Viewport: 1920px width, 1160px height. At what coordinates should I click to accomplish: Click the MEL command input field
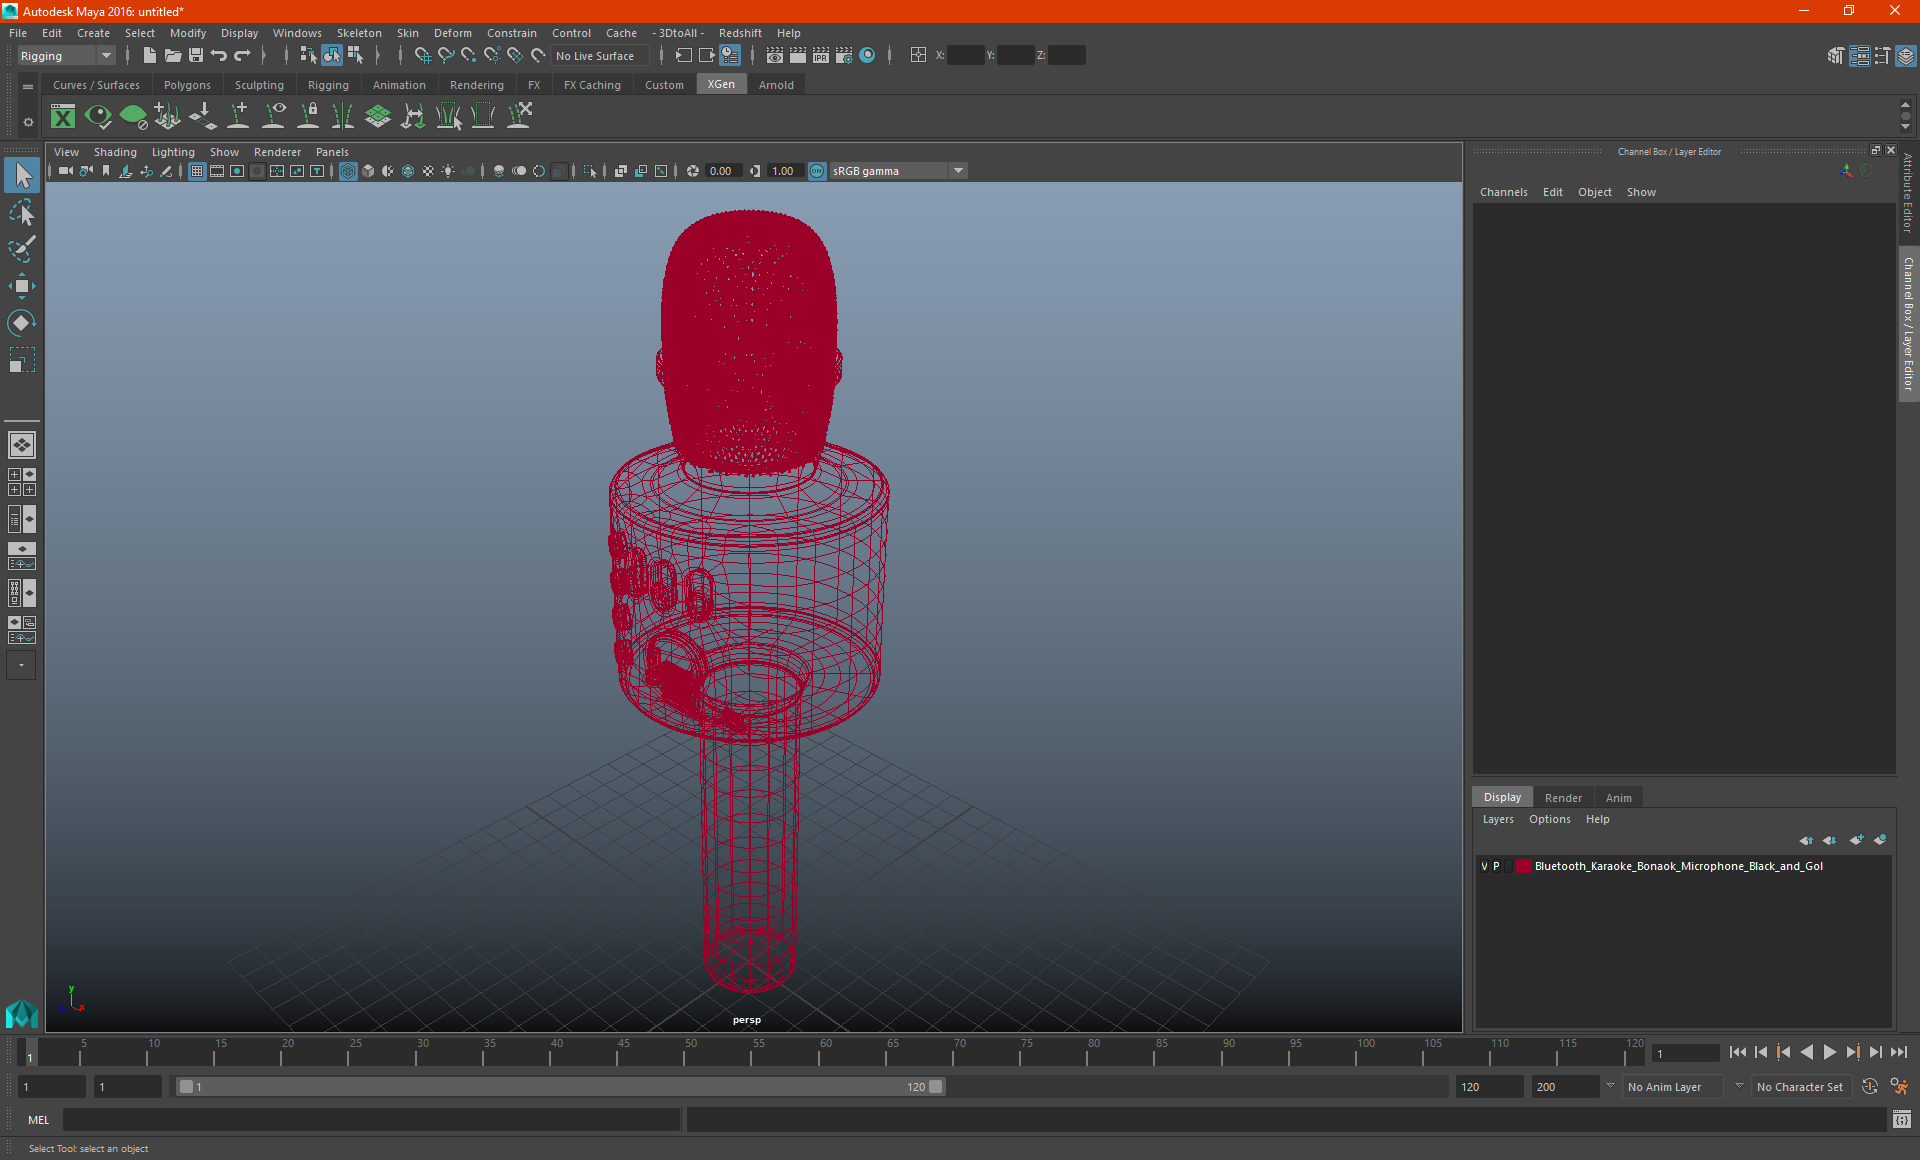[x=370, y=1120]
